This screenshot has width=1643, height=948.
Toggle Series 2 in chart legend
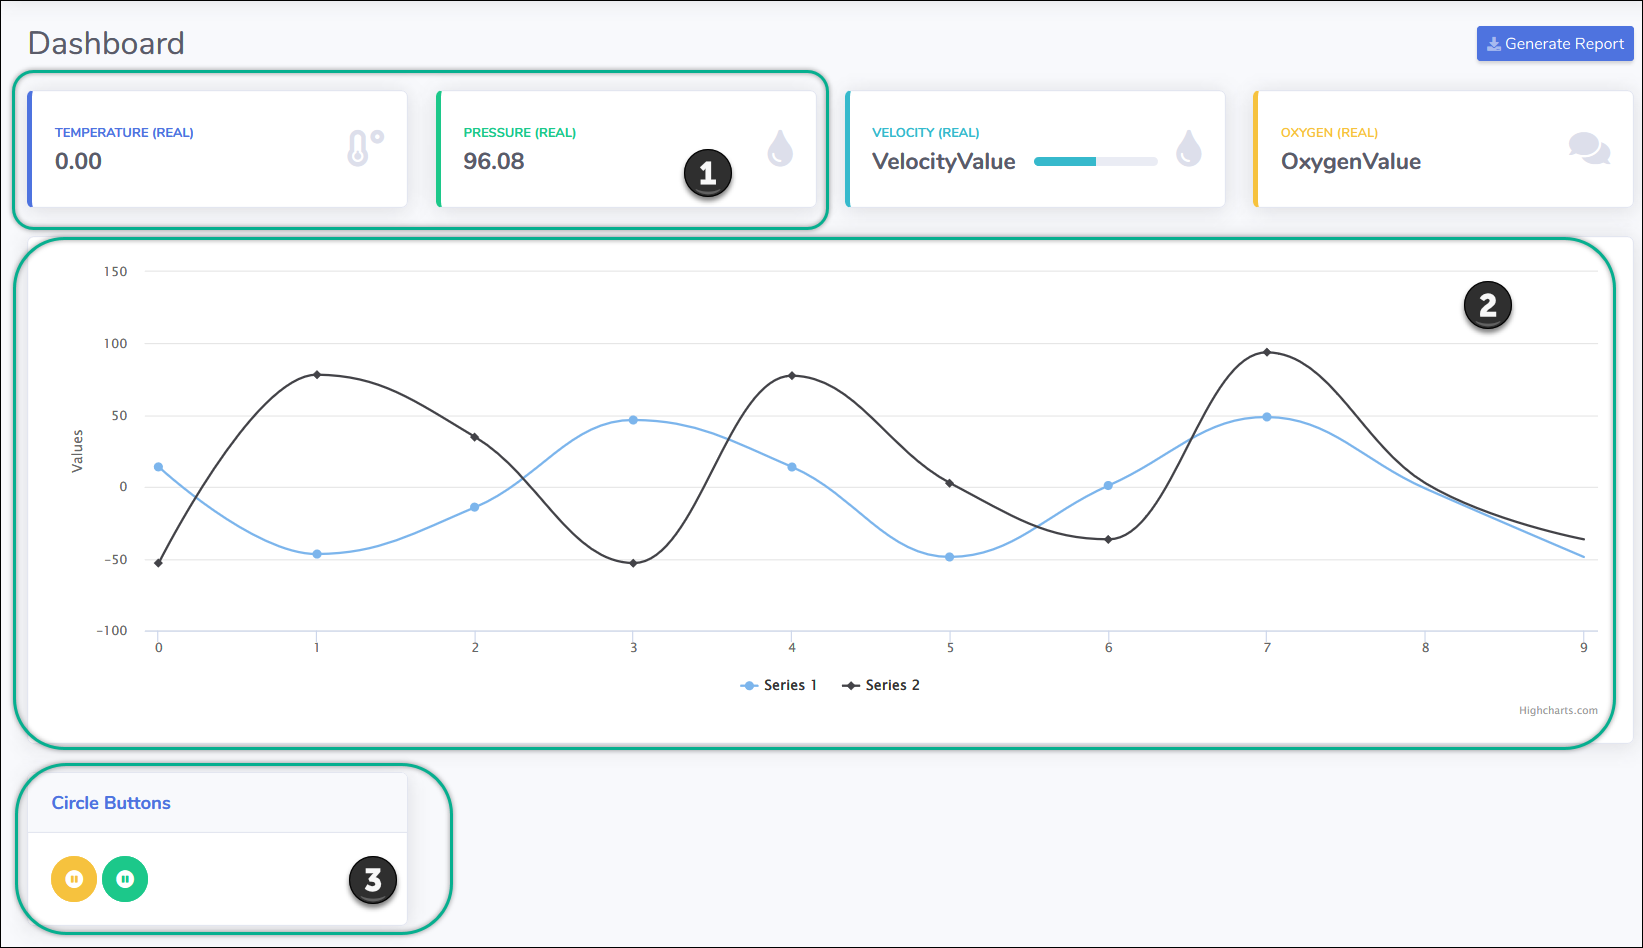(881, 685)
